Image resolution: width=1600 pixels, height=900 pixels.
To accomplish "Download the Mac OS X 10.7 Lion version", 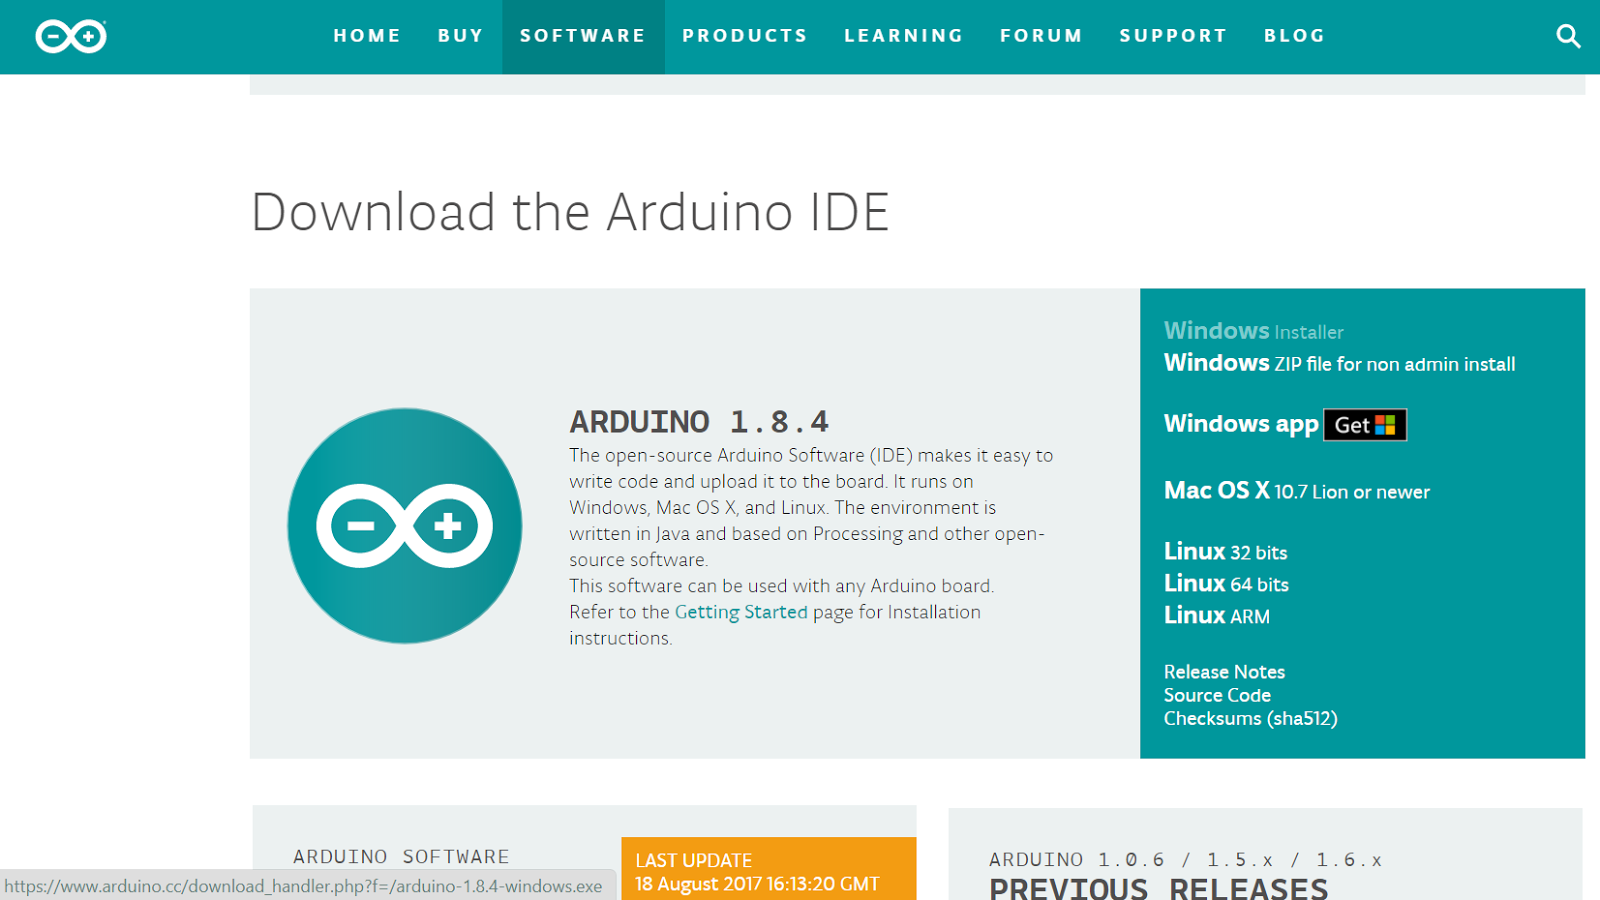I will [x=1296, y=491].
